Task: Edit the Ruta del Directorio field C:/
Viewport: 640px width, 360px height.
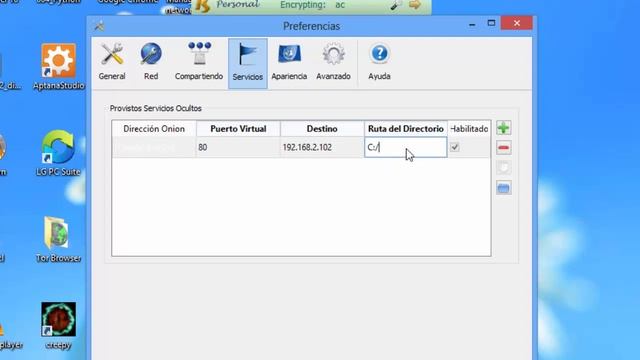Action: tap(405, 147)
